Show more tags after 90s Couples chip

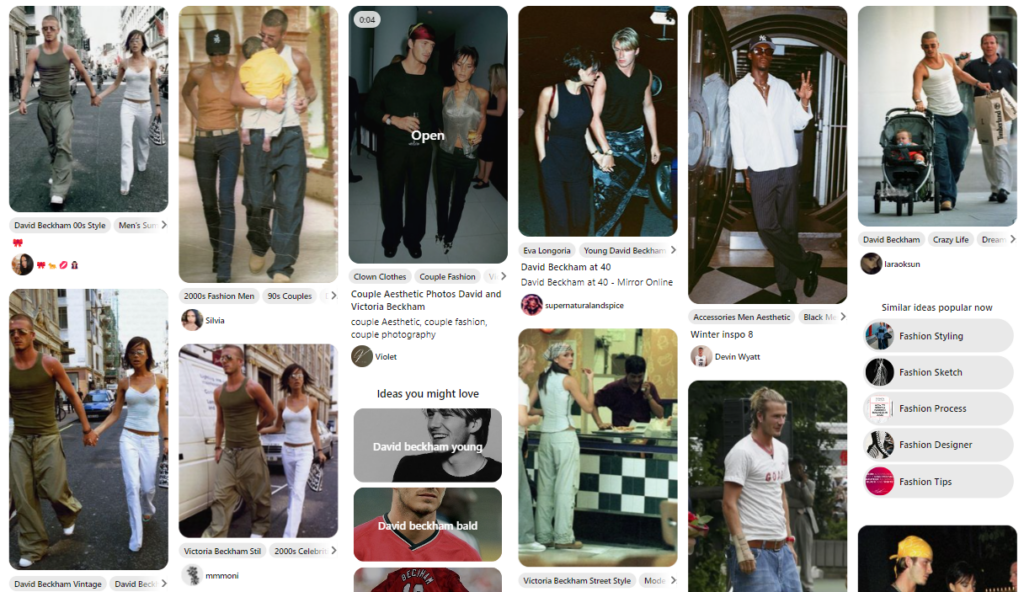click(334, 296)
